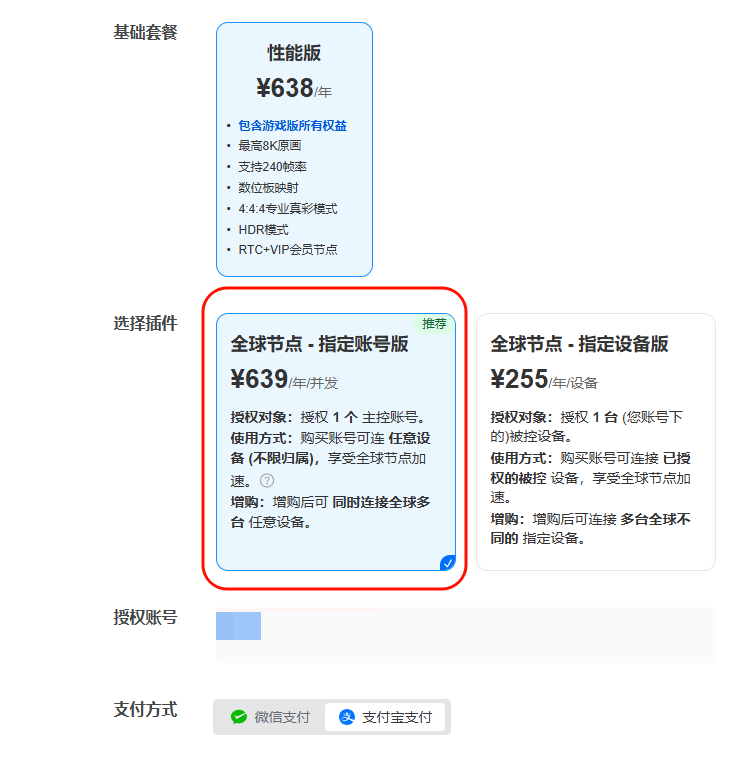Click the Alipay blue icon
This screenshot has height=759, width=755.
click(347, 717)
